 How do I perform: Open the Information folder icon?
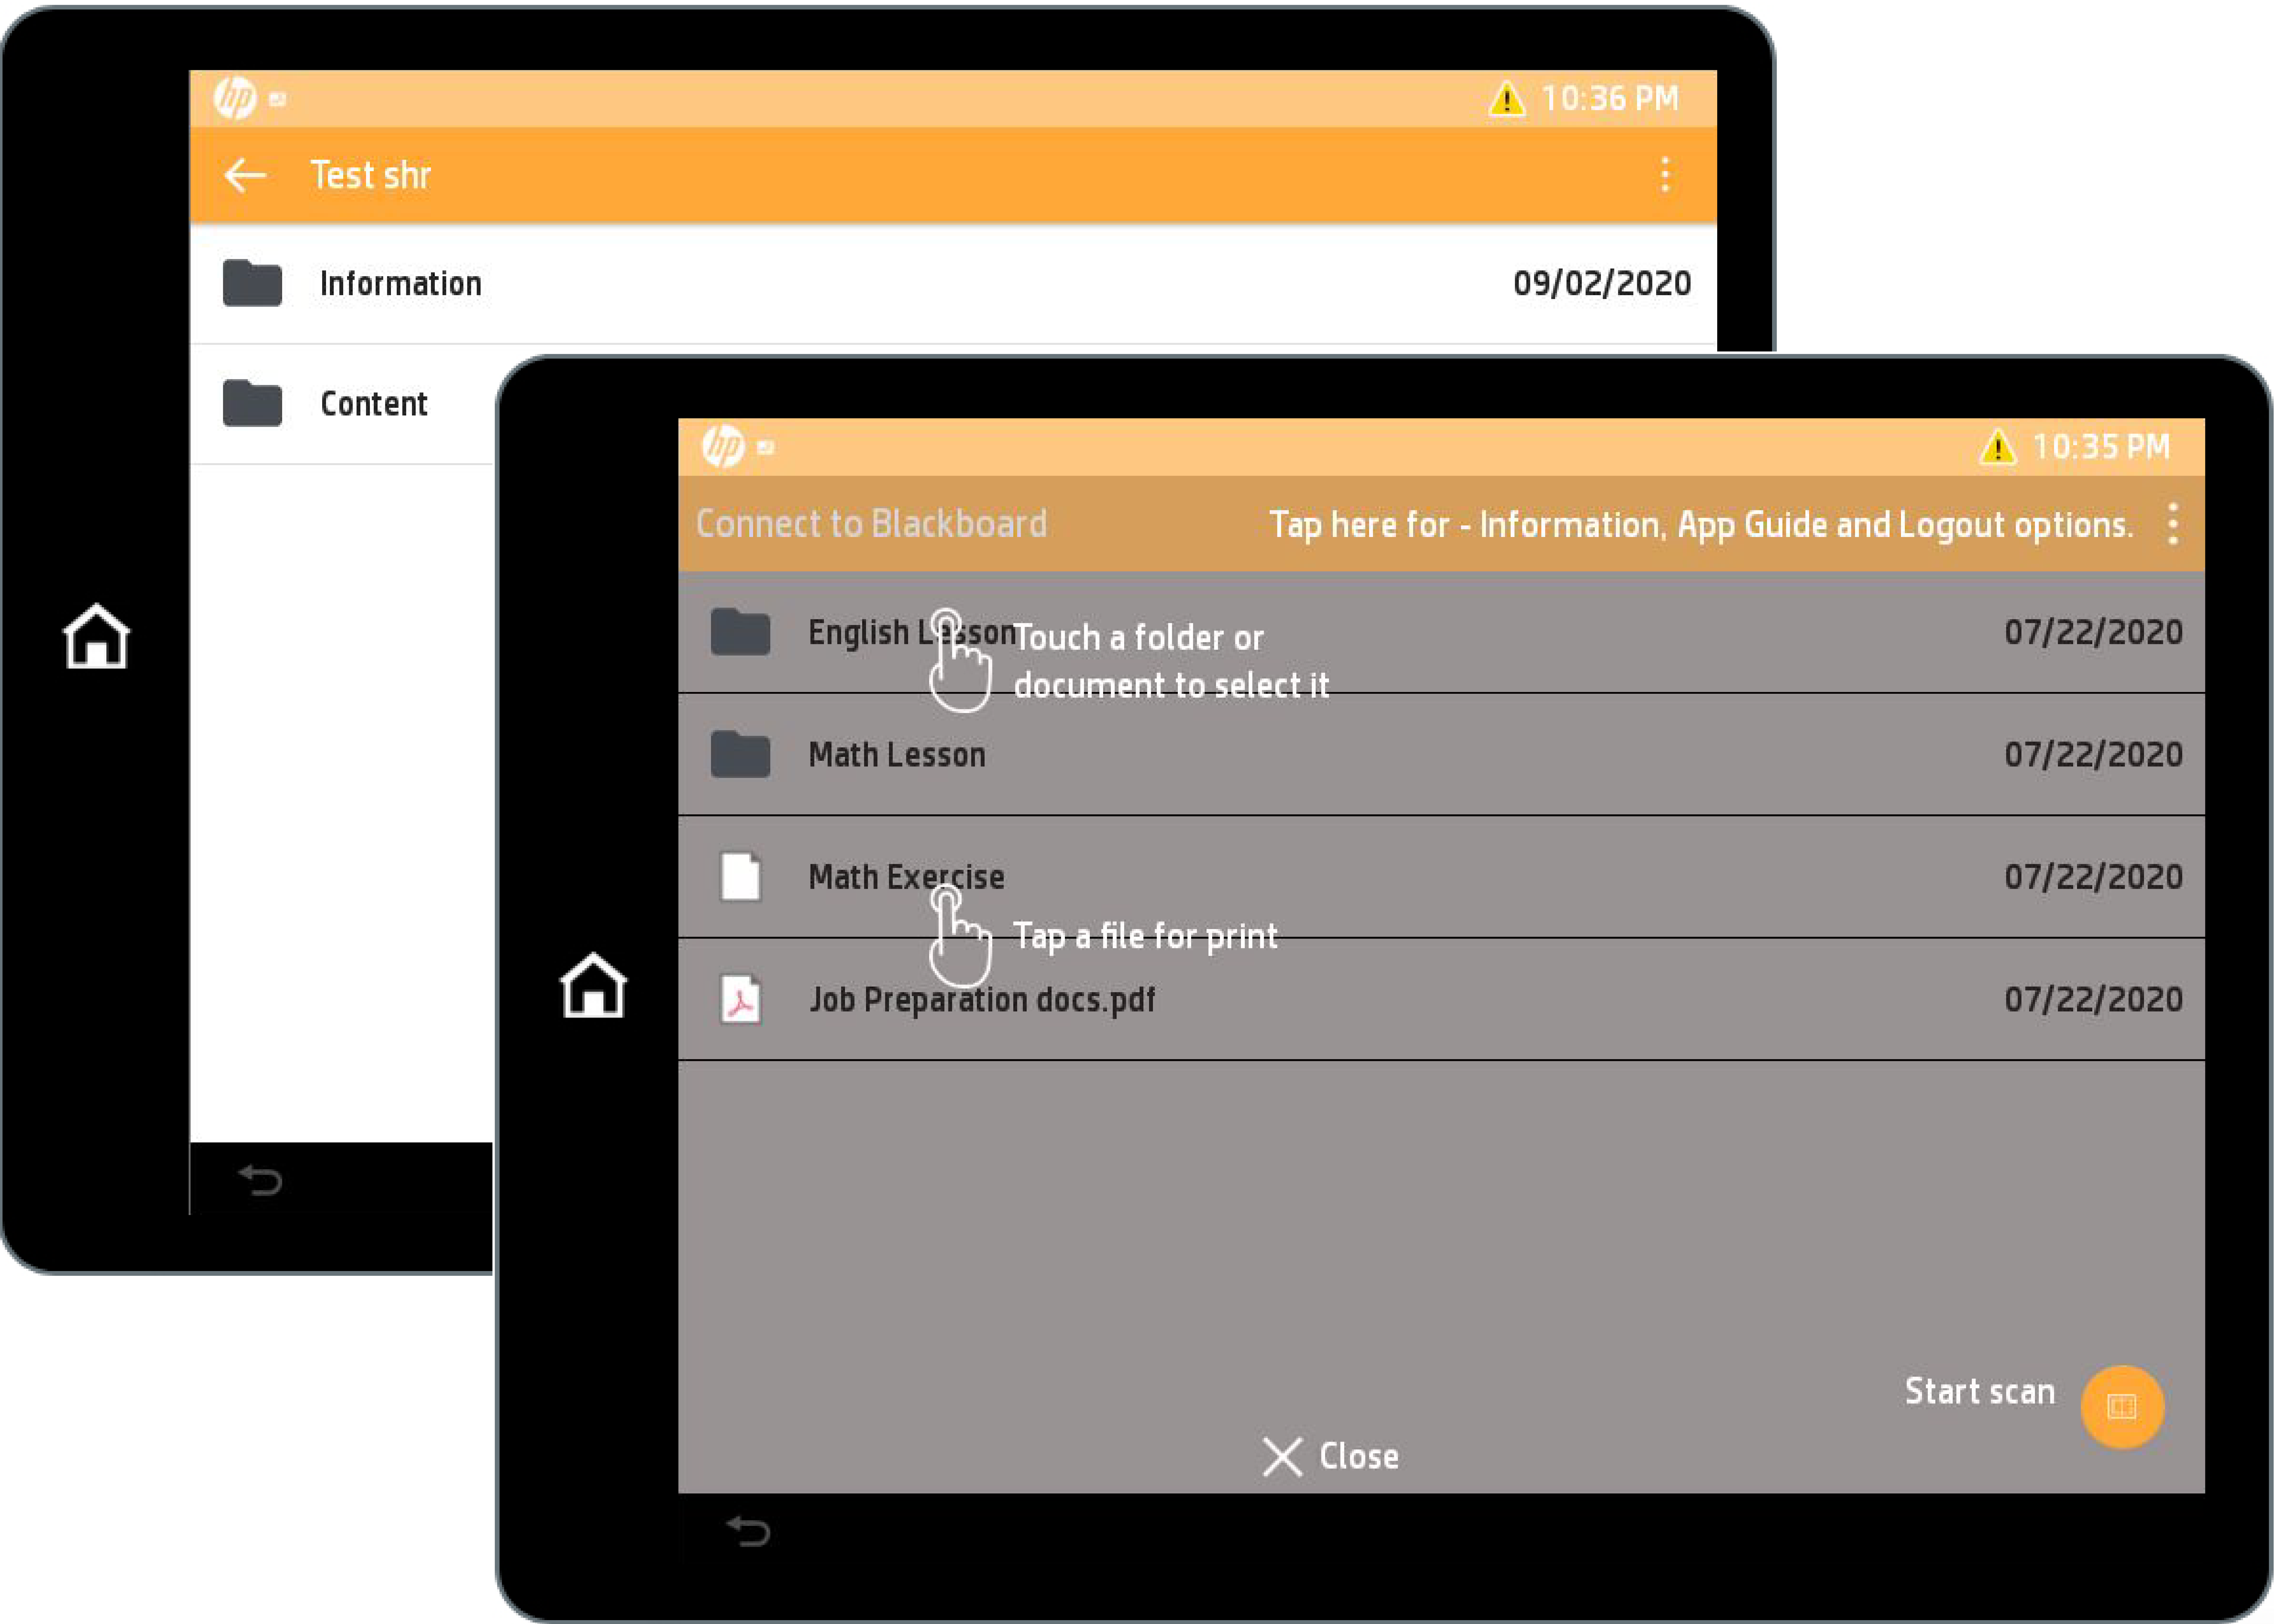(x=252, y=283)
